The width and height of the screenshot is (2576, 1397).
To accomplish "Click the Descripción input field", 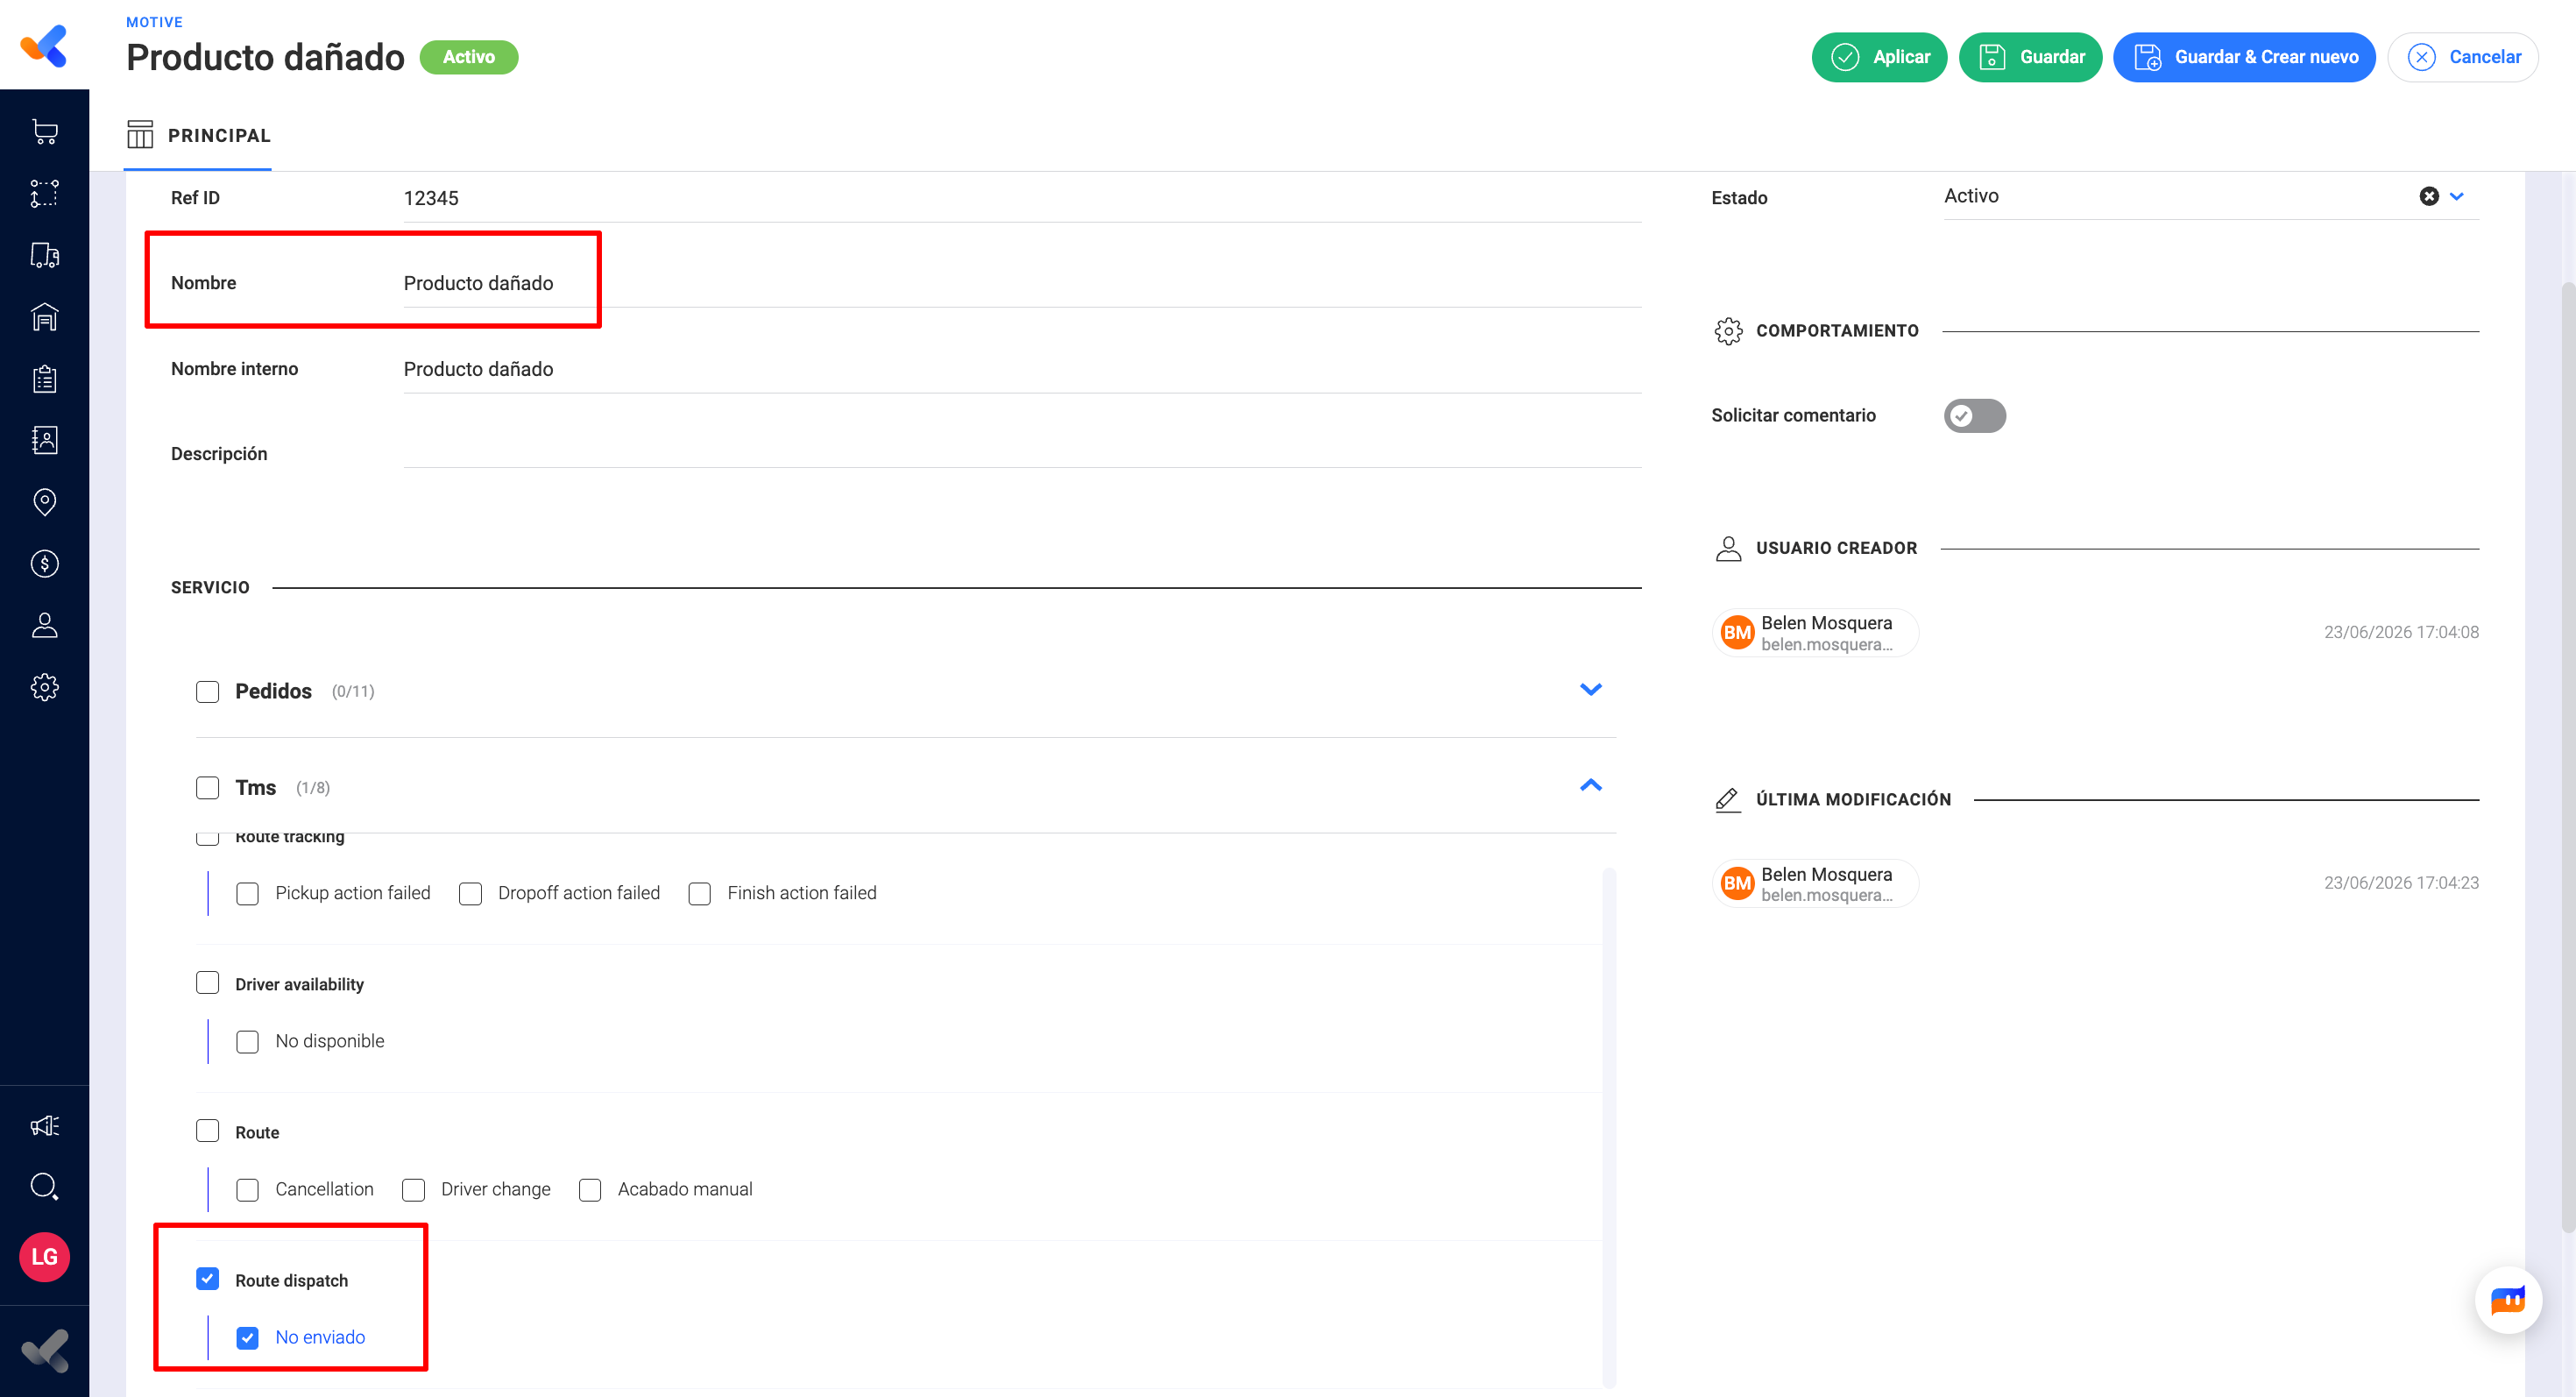I will click(x=1022, y=453).
